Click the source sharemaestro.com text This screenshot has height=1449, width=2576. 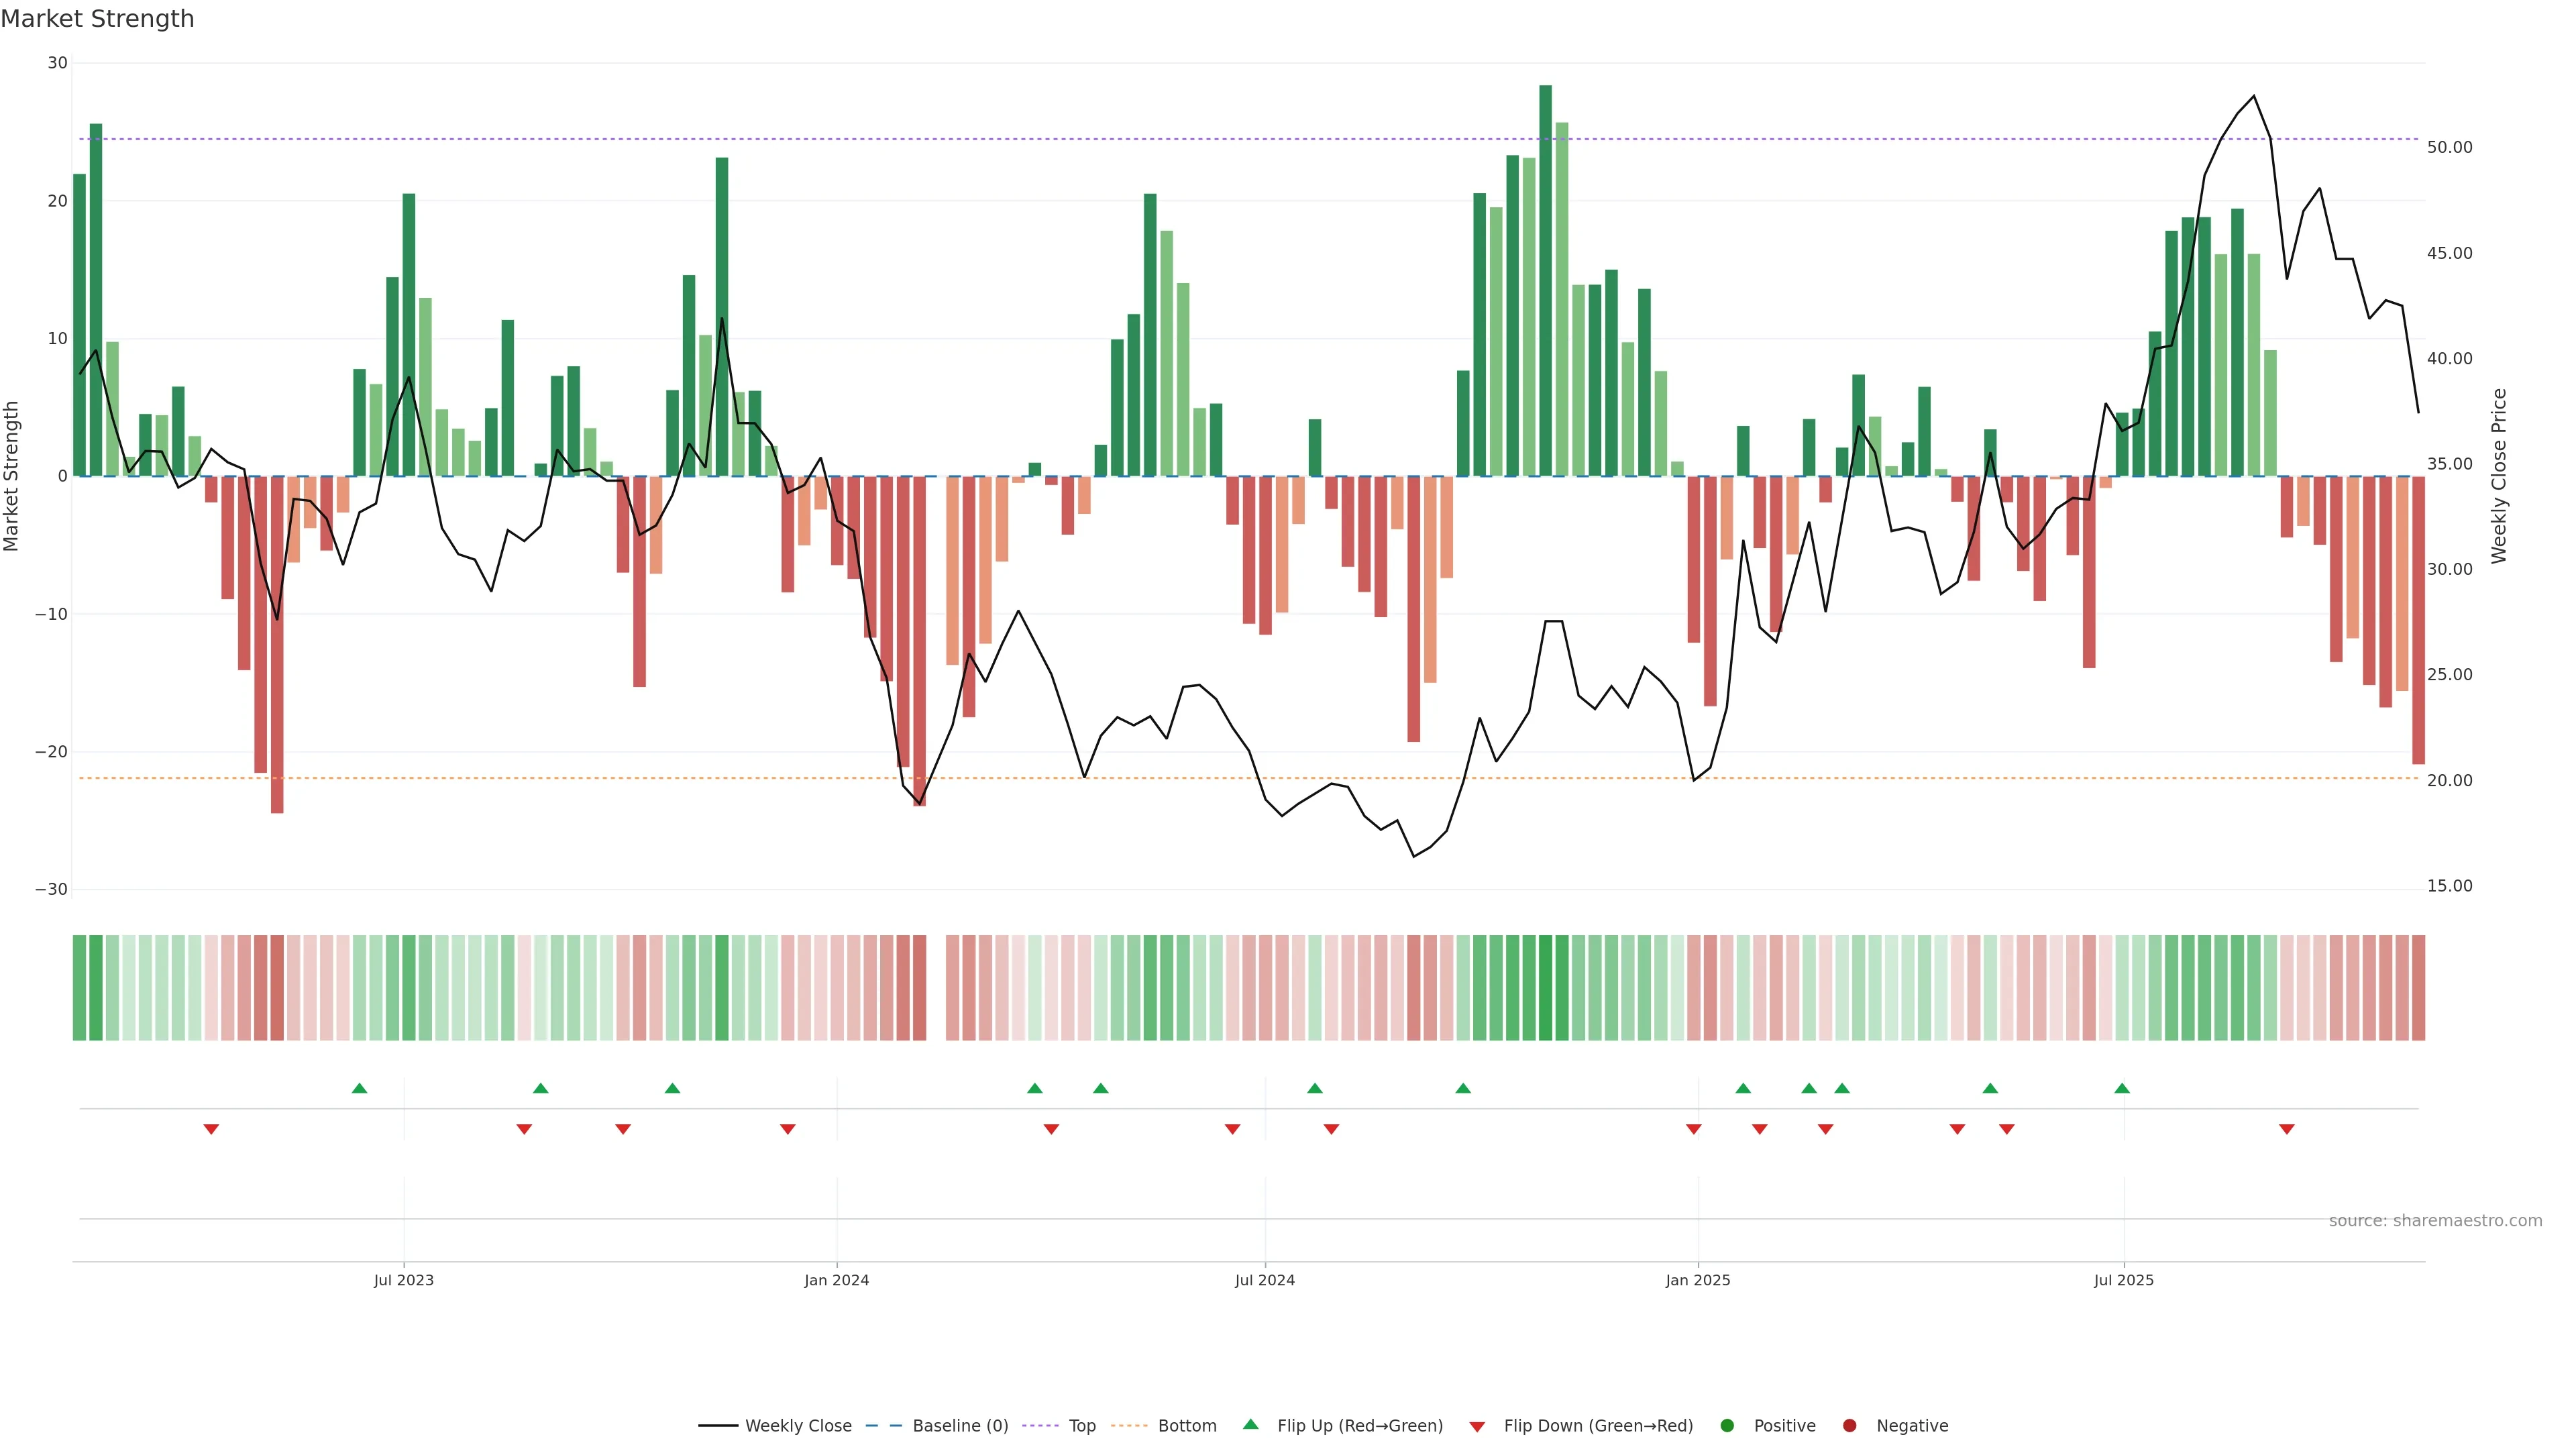[x=2435, y=1220]
